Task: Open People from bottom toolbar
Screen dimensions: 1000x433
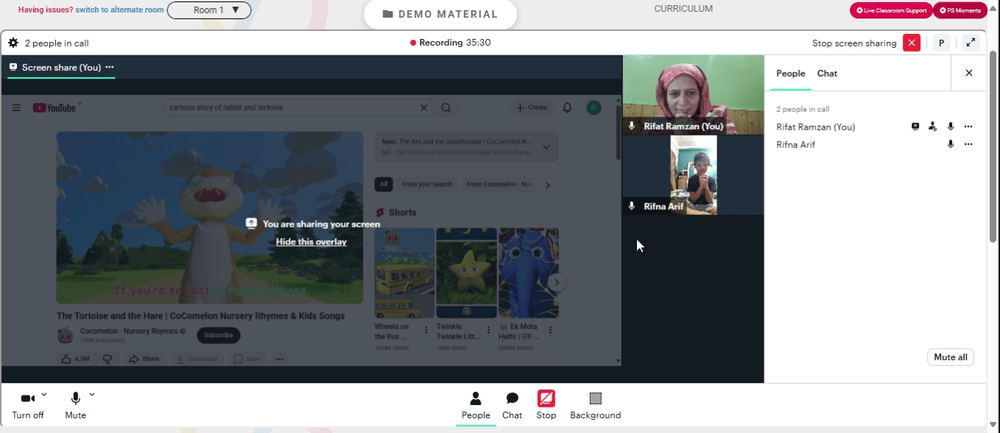Action: pos(476,406)
